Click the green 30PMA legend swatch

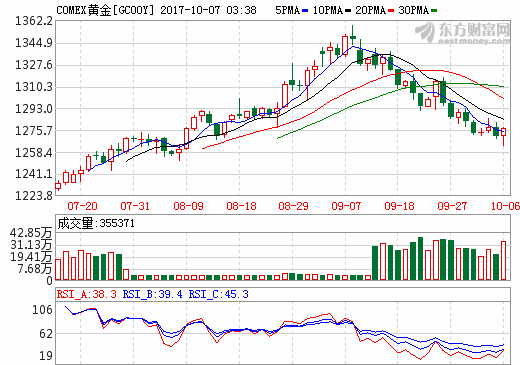[x=434, y=11]
